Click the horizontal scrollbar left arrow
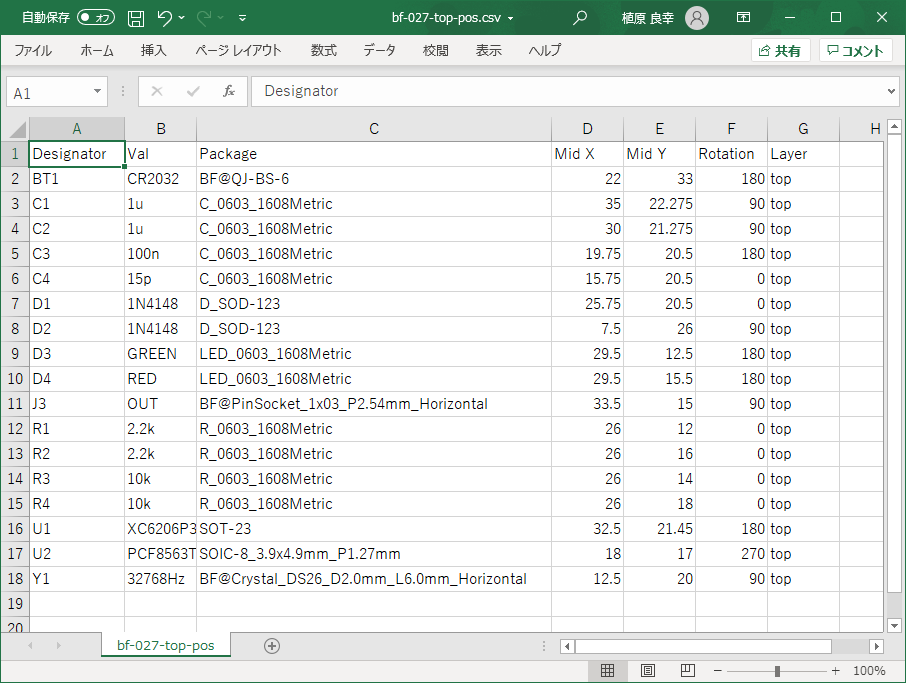Screen dimensions: 906x683 567,646
